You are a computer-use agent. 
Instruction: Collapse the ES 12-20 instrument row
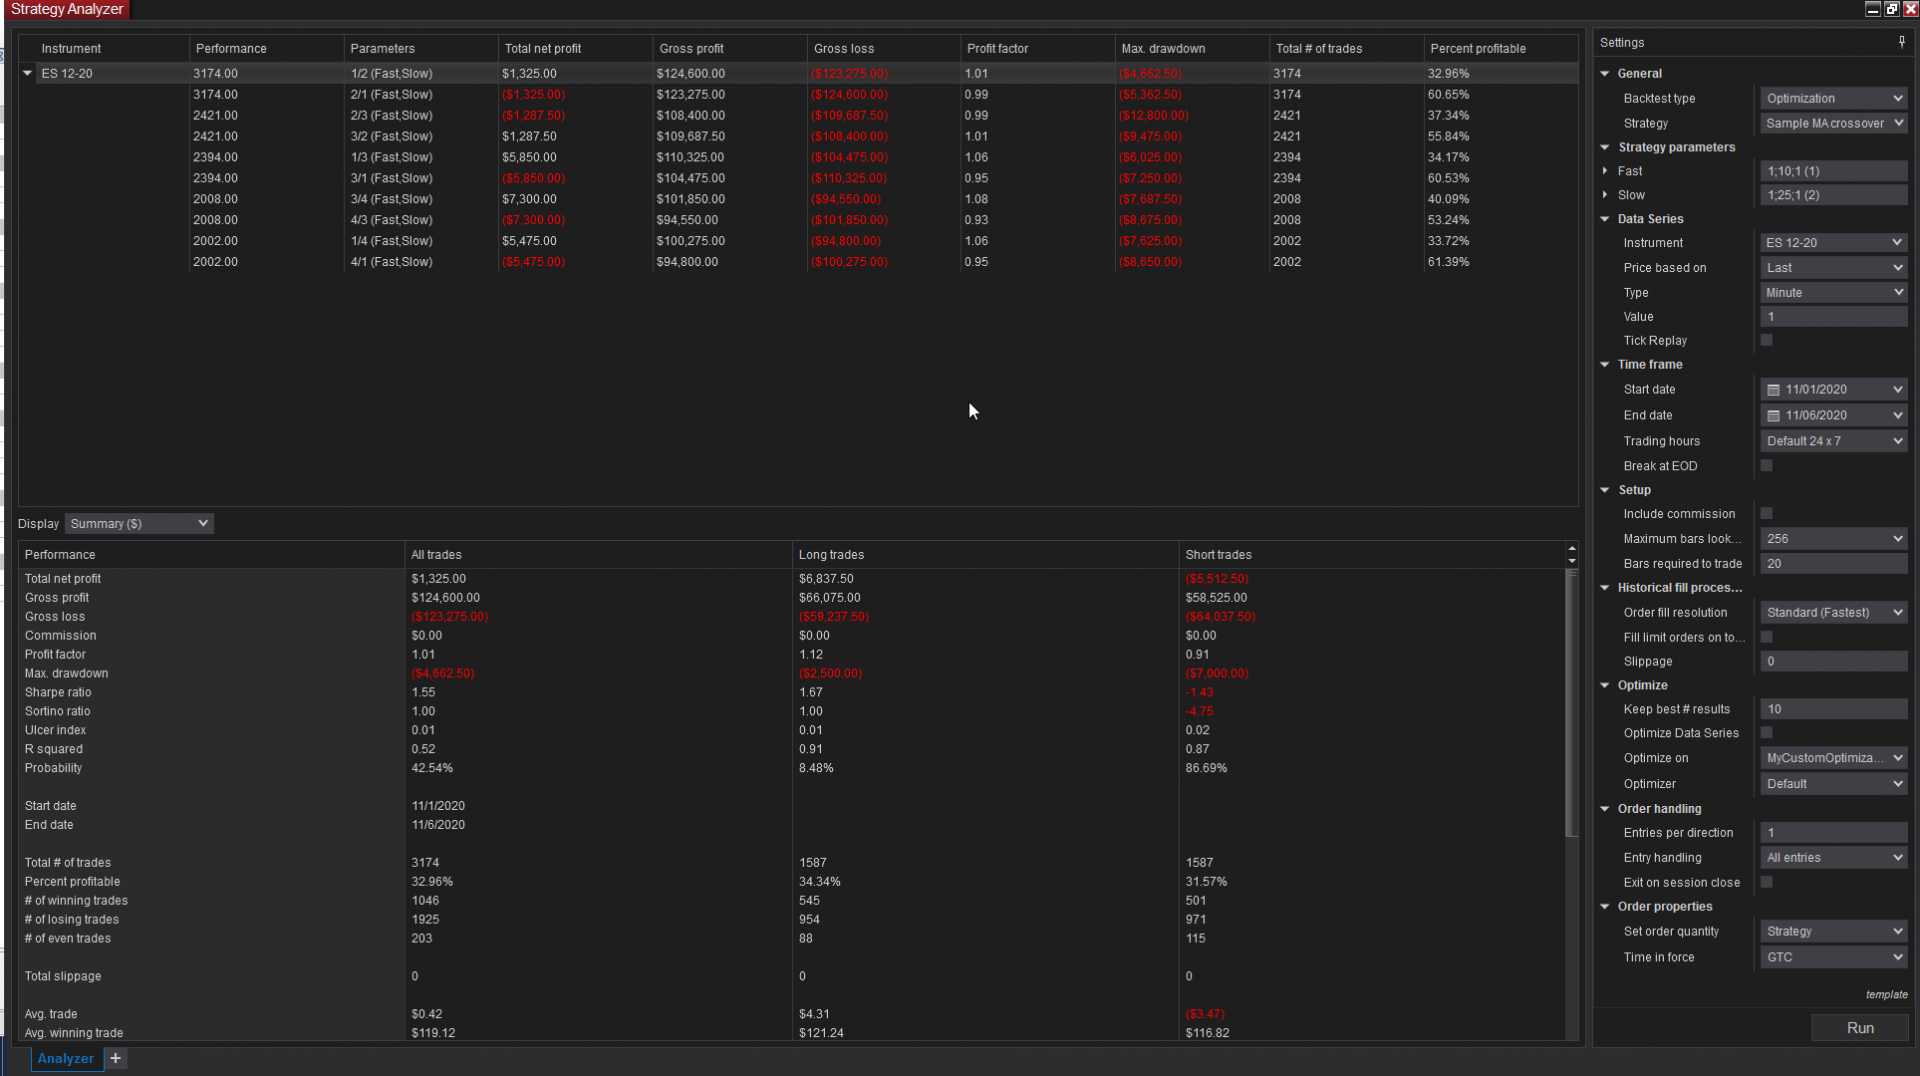[28, 74]
